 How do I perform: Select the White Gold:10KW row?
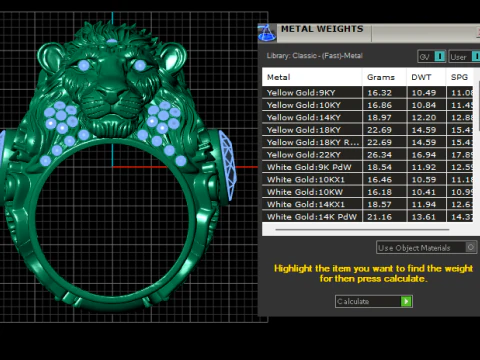[368, 192]
